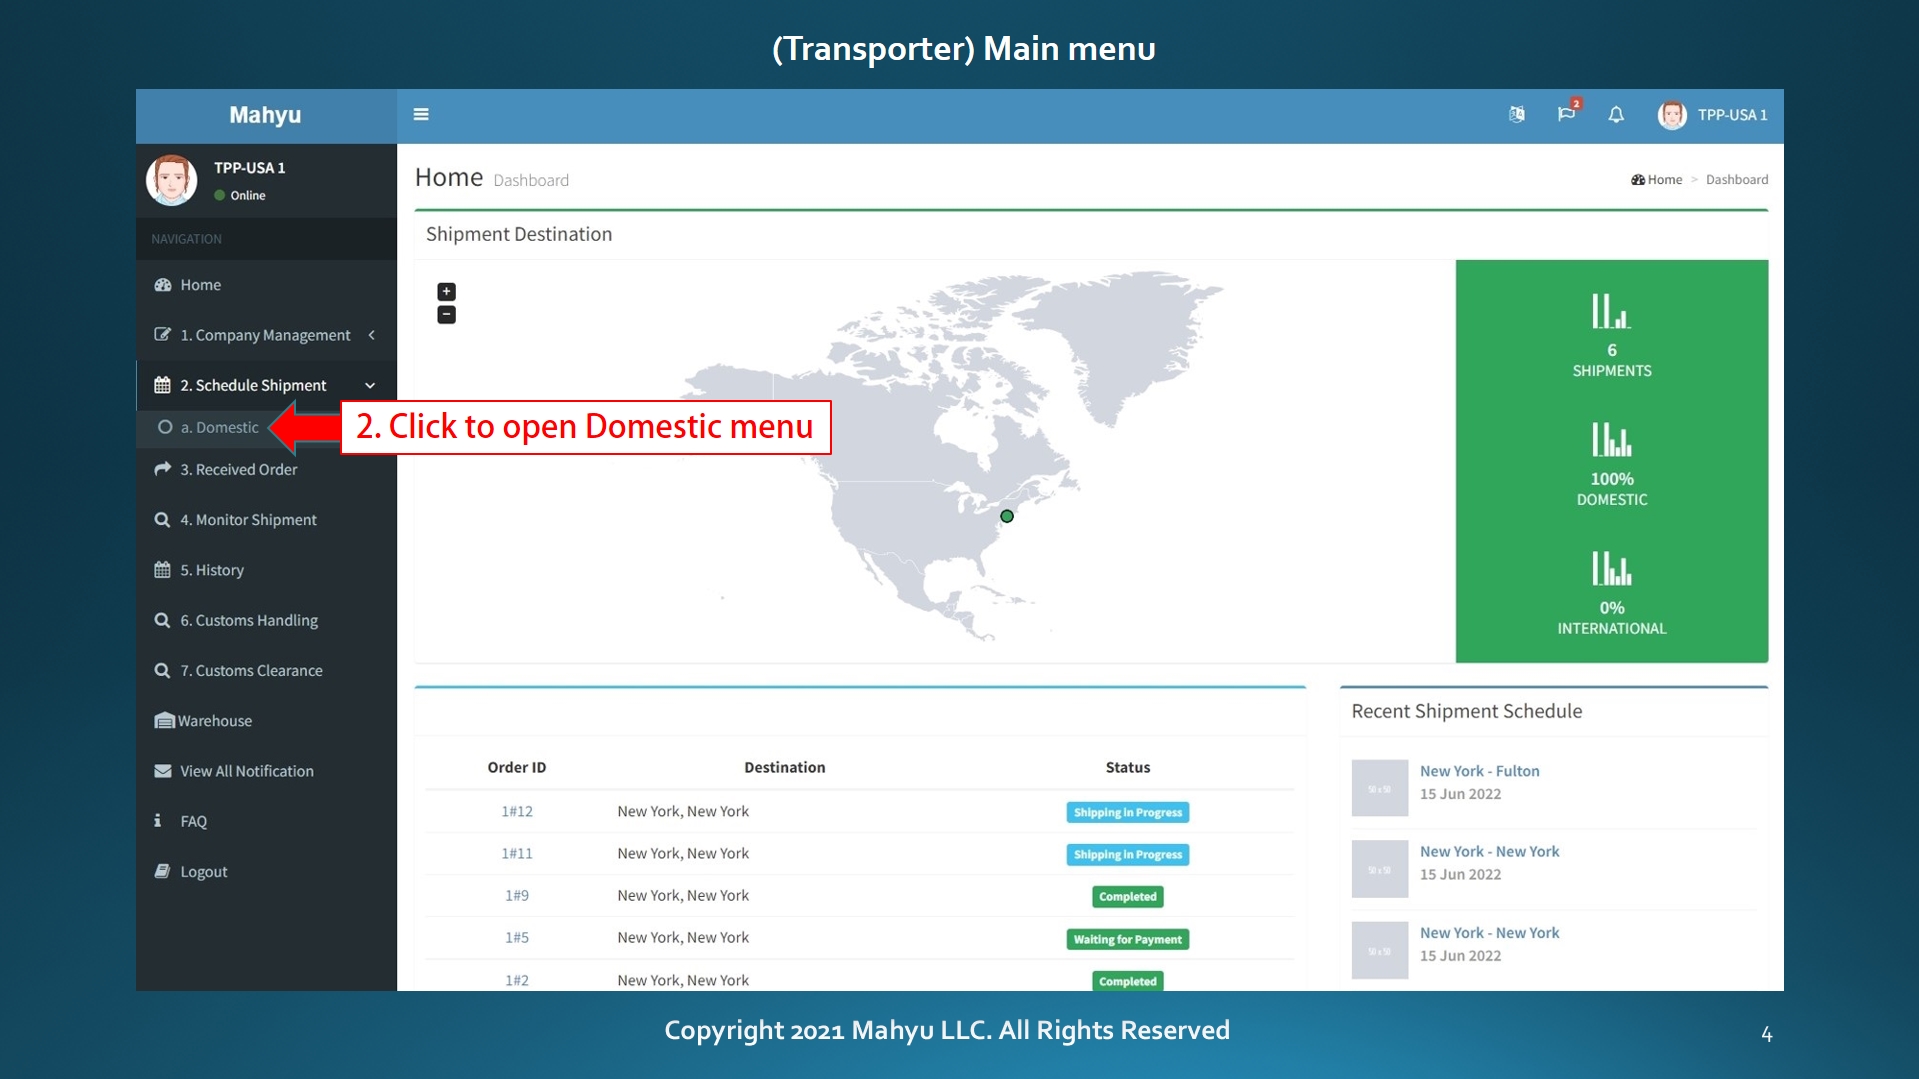Click Shipping in Progress badge for 1#12
This screenshot has width=1919, height=1079.
click(1127, 812)
